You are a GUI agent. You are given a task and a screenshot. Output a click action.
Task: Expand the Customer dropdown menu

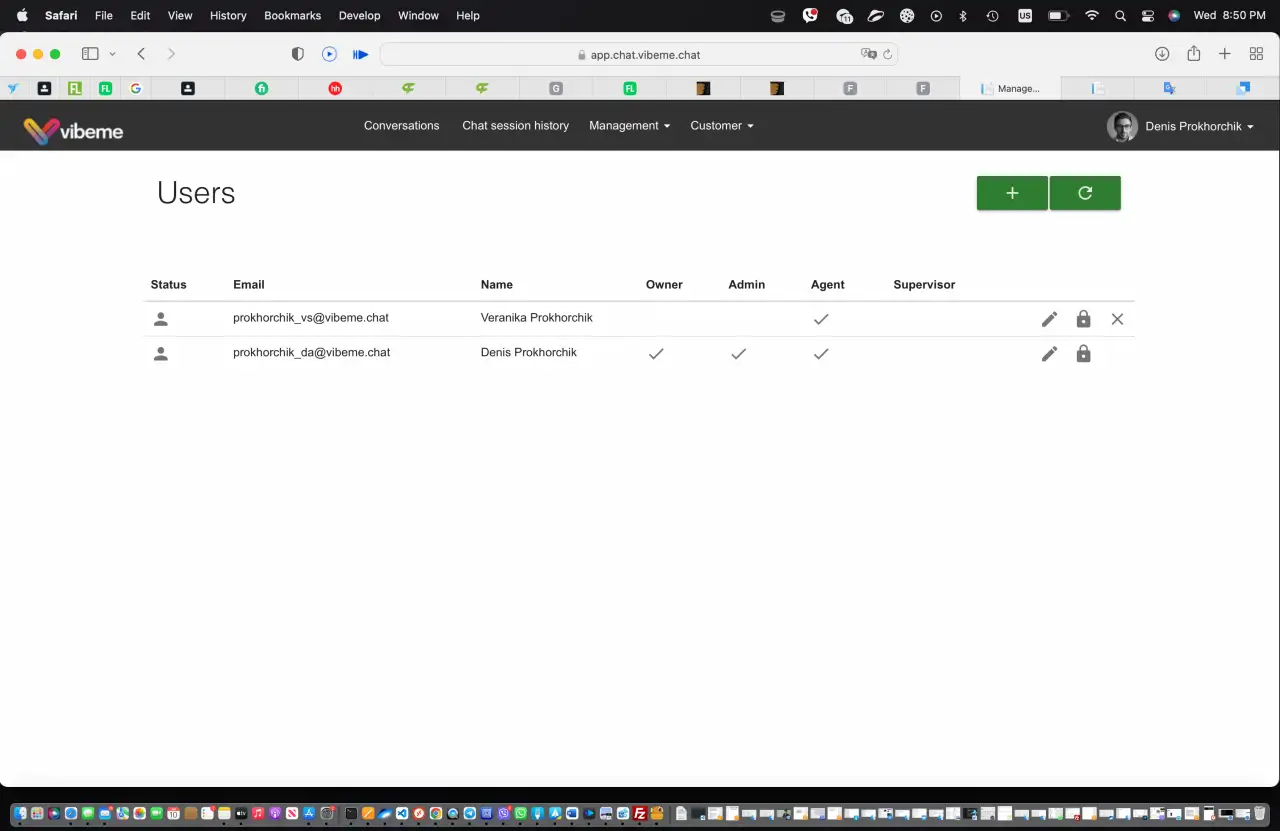coord(722,126)
